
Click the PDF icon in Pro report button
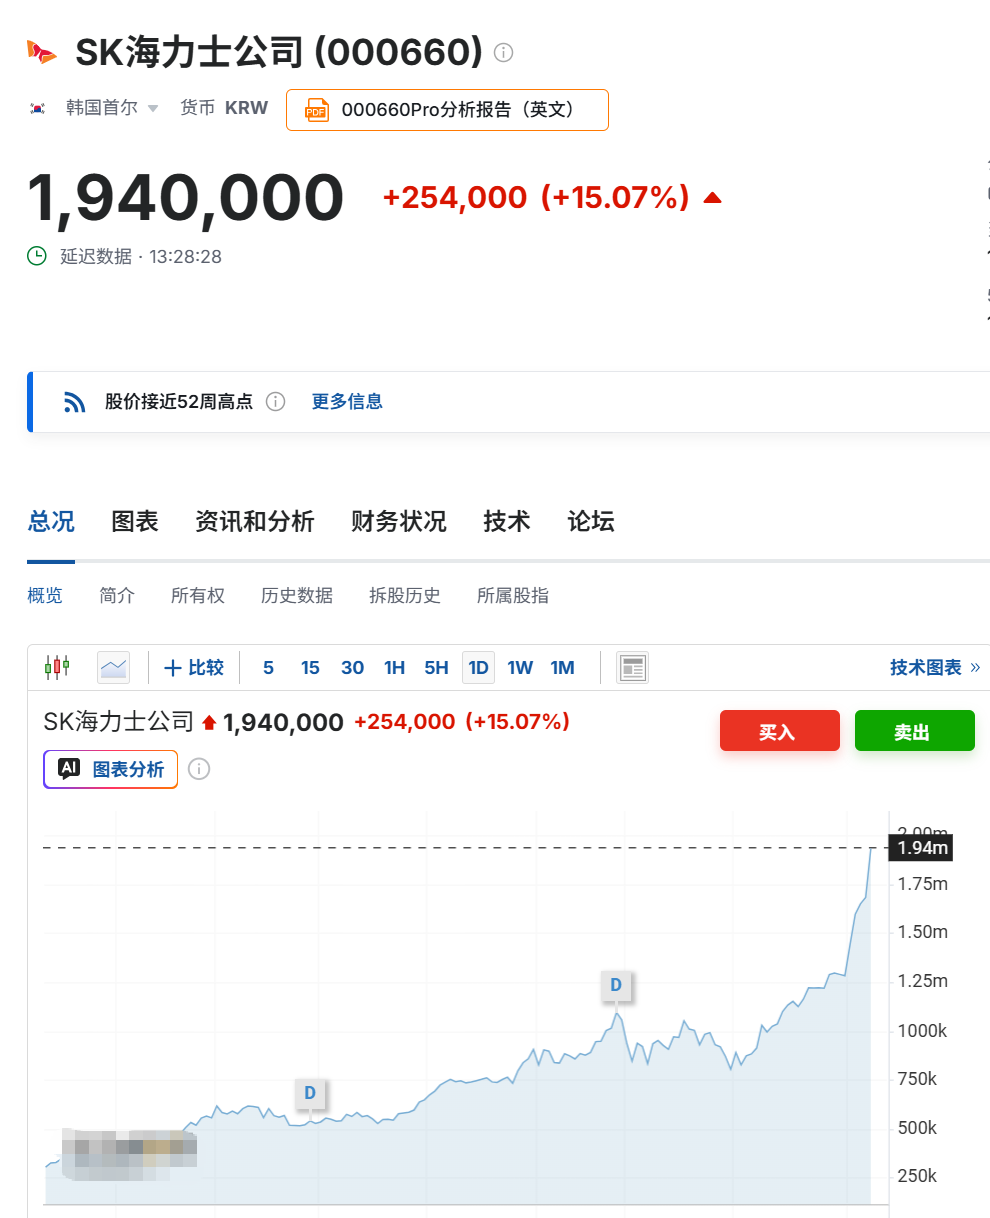(317, 110)
